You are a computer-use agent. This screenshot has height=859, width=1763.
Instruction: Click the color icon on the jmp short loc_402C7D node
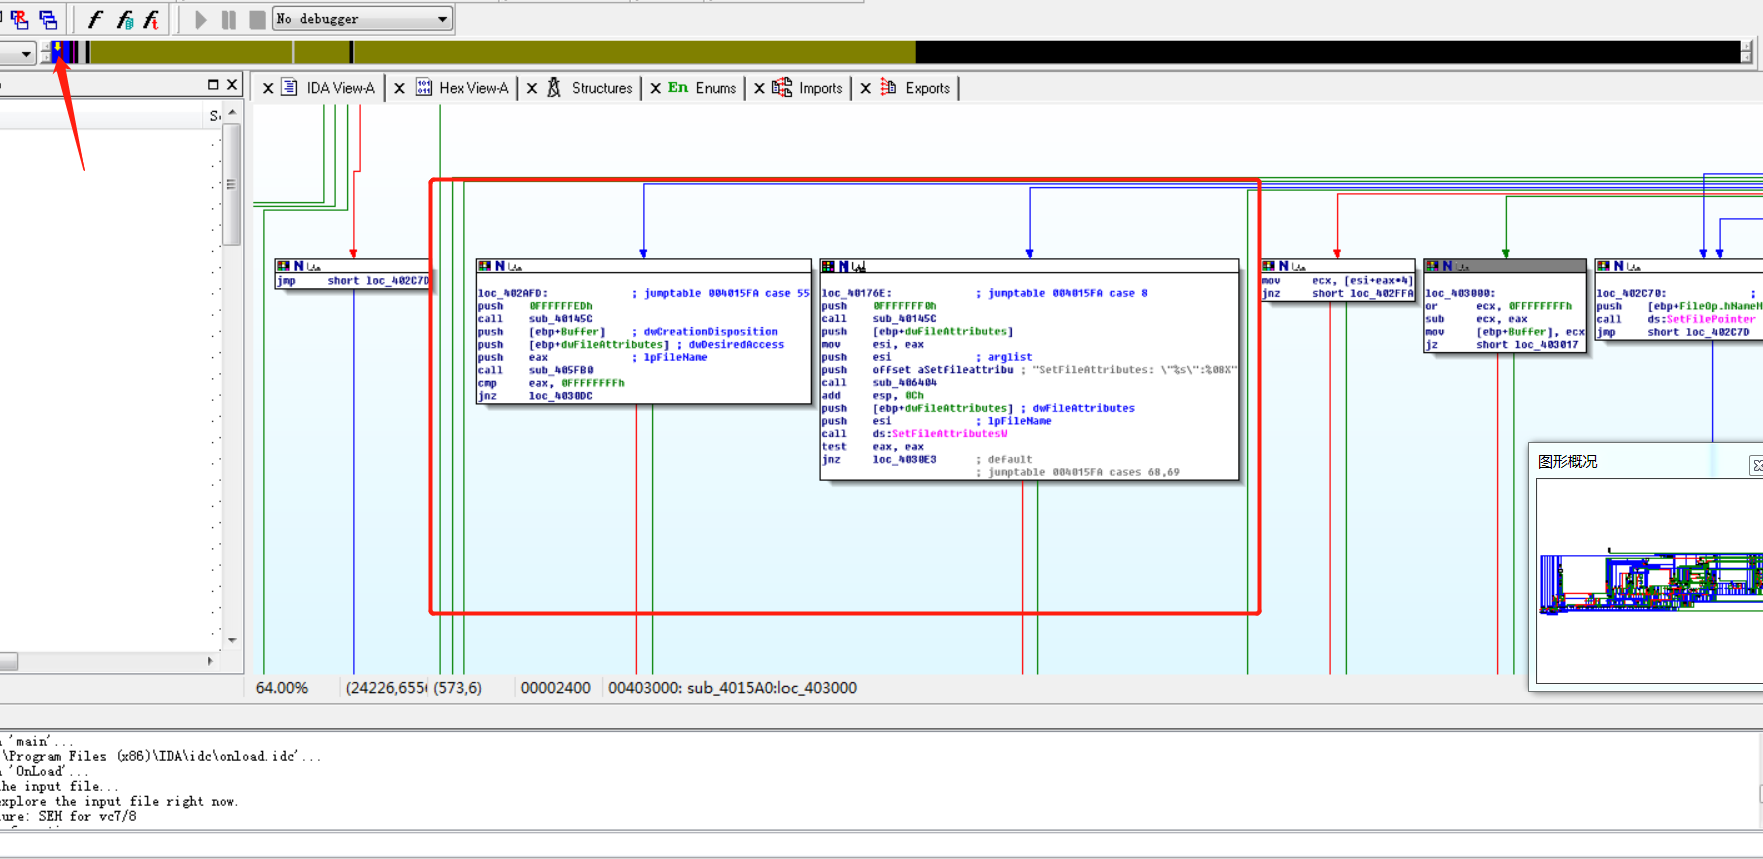(x=284, y=266)
